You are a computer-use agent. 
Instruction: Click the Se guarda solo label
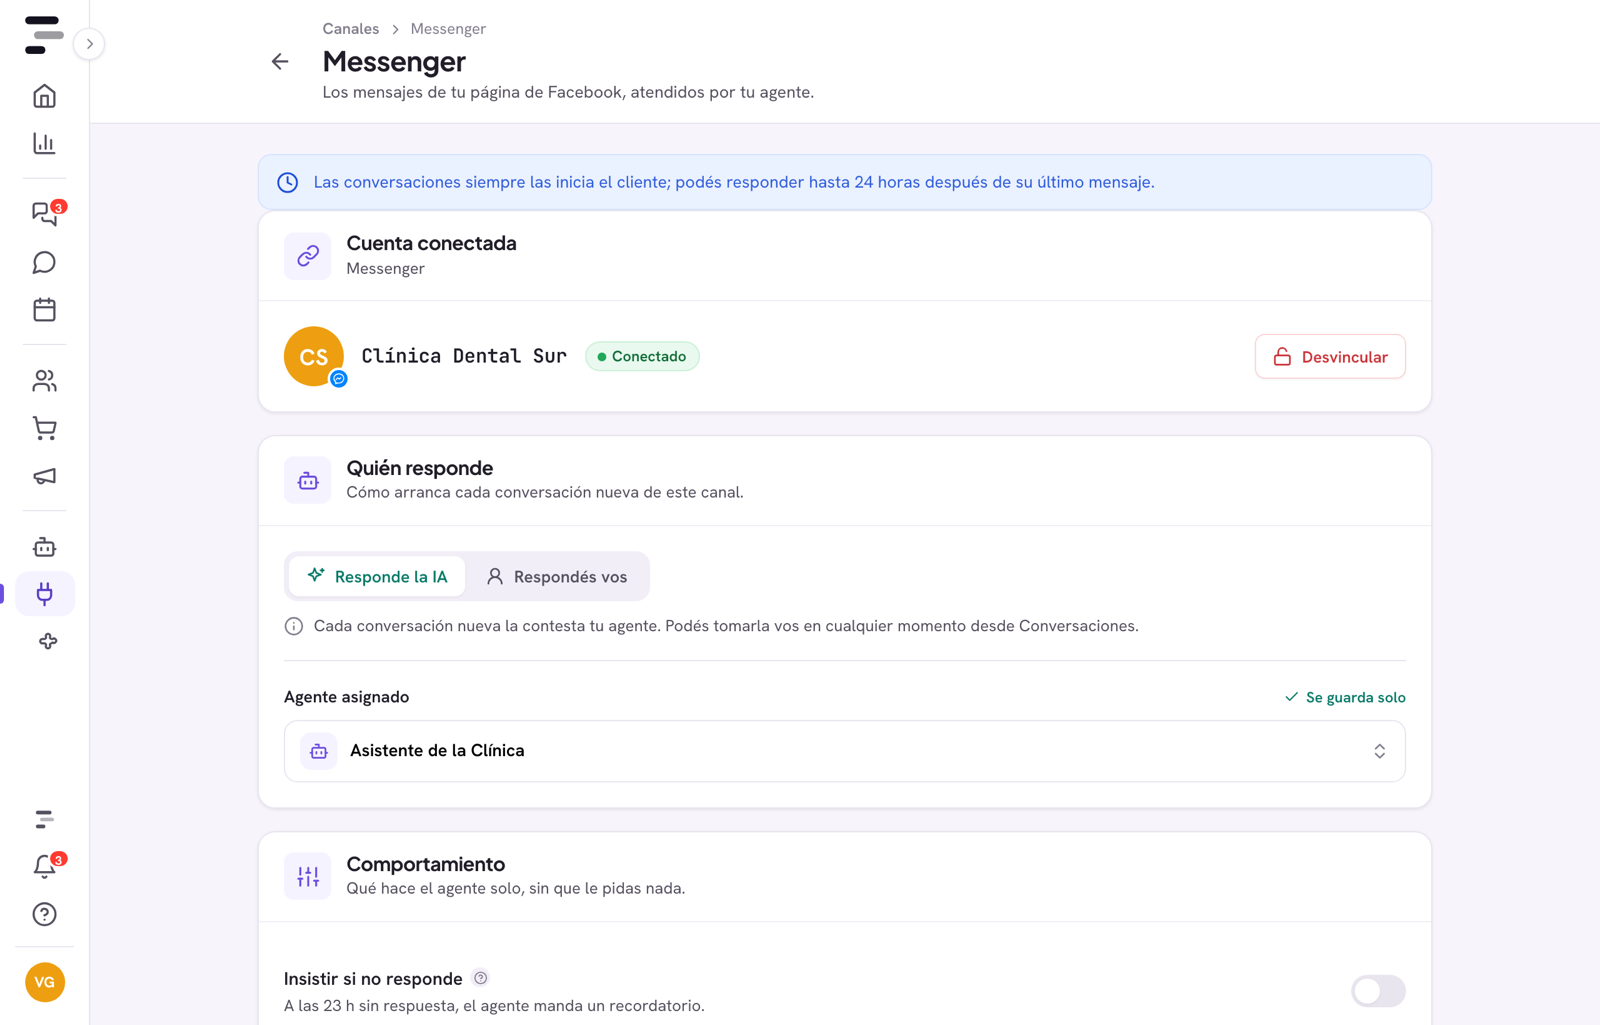tap(1345, 697)
